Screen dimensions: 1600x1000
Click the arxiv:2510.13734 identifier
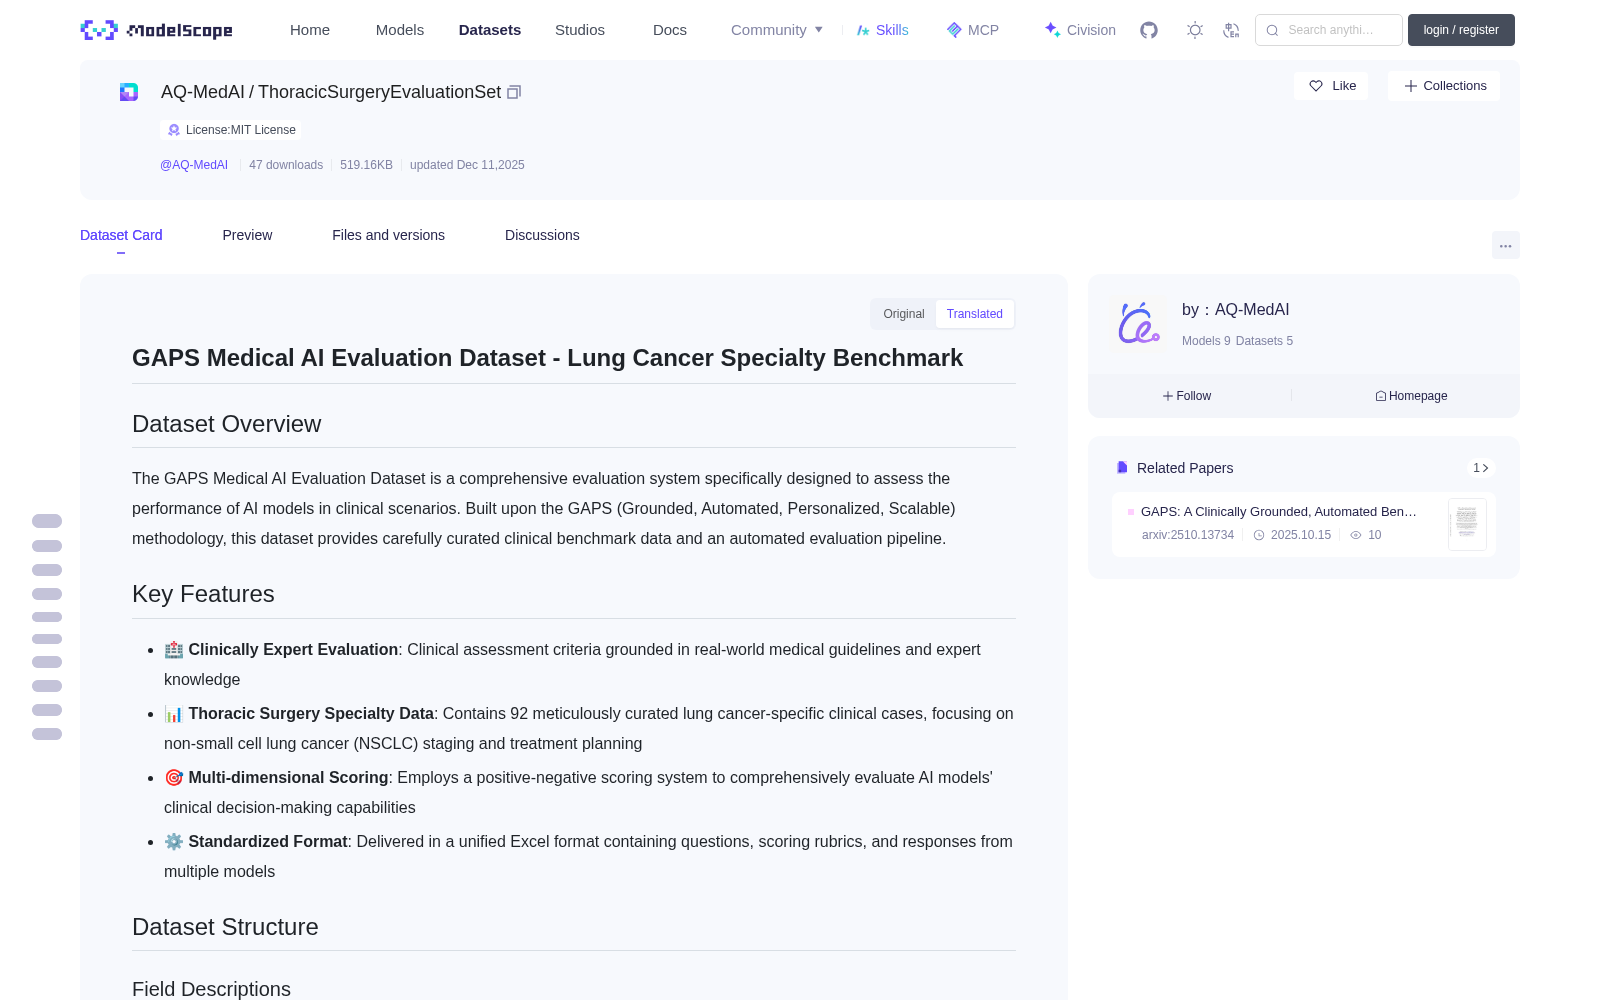click(x=1188, y=535)
